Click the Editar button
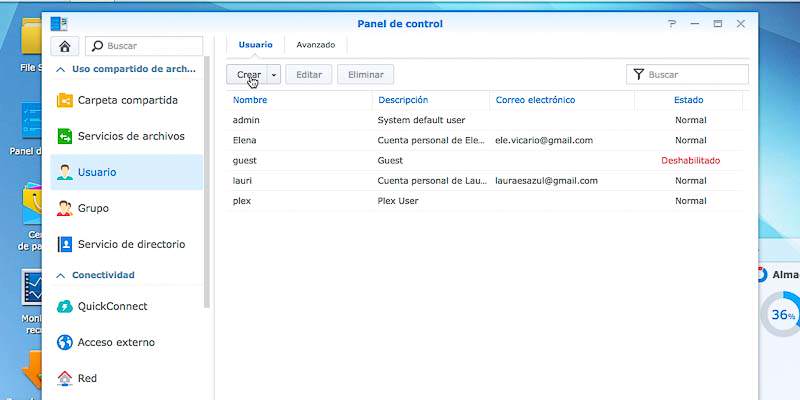Viewport: 800px width, 400px height. pos(309,74)
